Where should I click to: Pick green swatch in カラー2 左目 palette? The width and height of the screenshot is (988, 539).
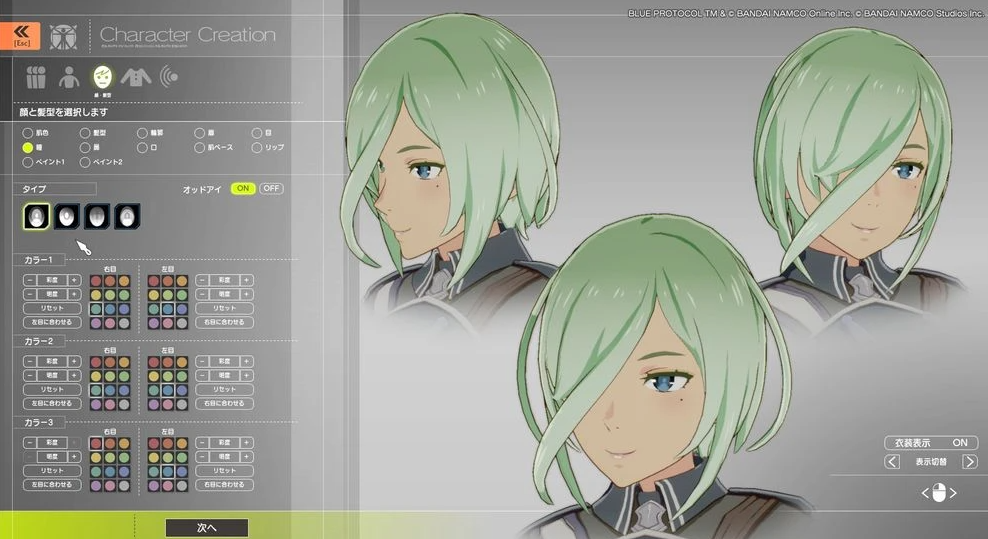point(182,376)
